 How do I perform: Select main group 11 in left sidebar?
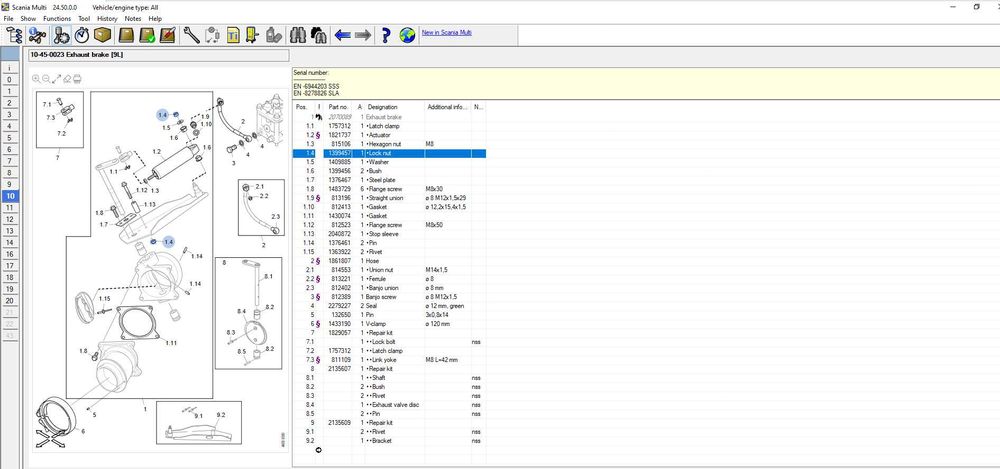tap(10, 208)
